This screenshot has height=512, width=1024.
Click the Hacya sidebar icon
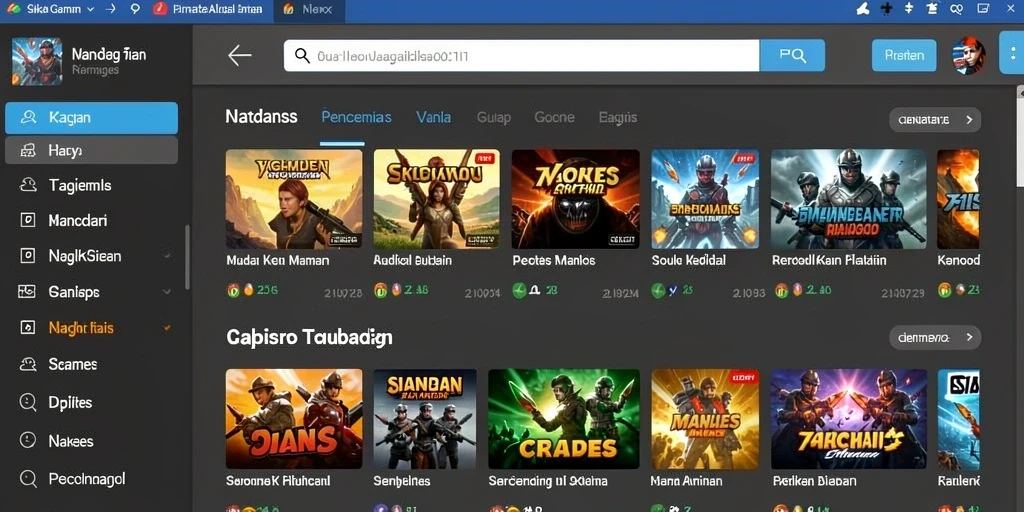(27, 151)
